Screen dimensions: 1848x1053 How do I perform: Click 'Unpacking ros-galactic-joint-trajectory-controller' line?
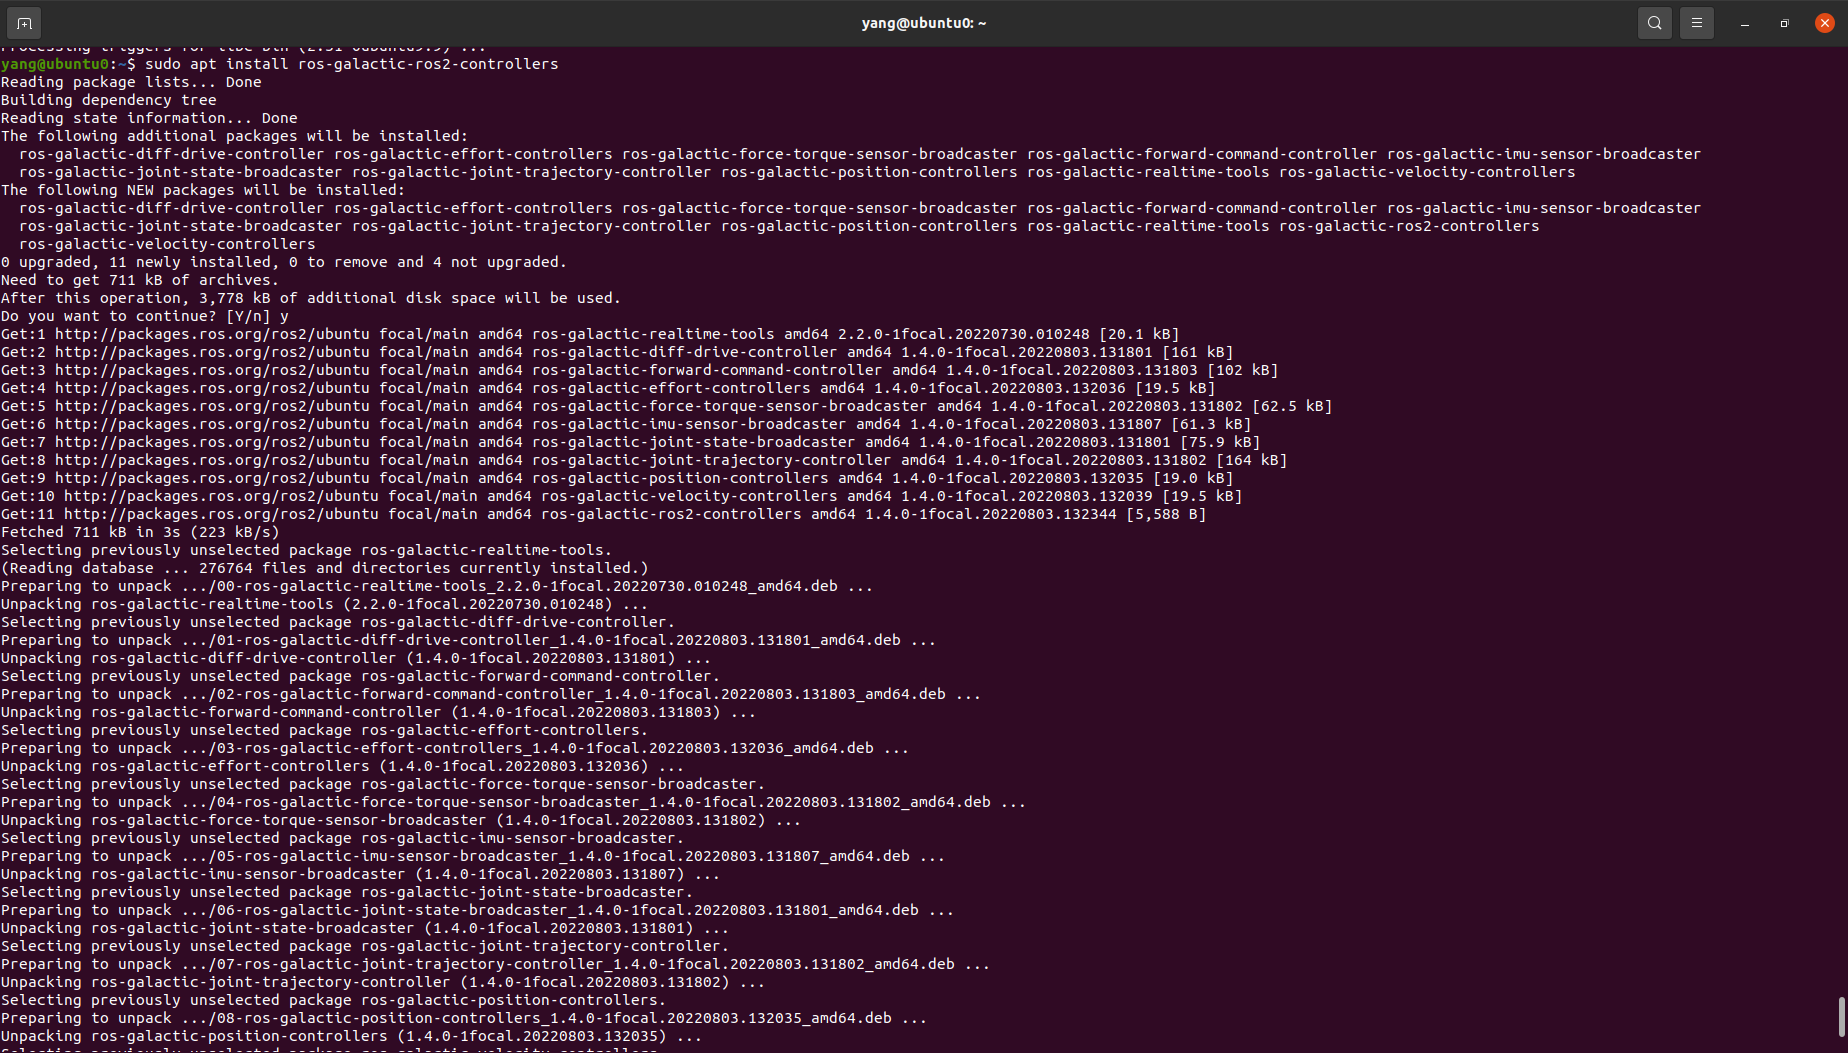point(383,982)
